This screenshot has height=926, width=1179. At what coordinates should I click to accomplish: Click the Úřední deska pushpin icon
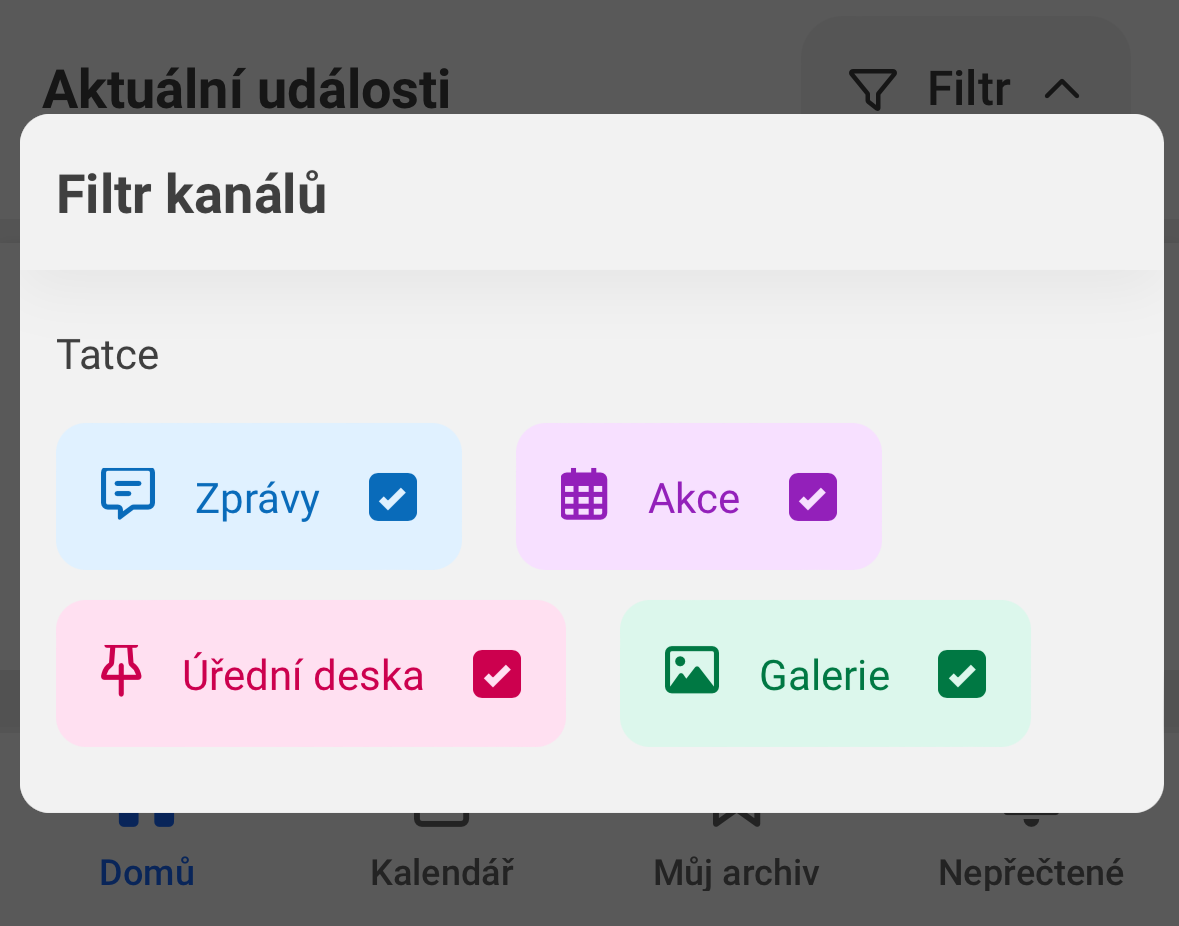click(x=121, y=670)
